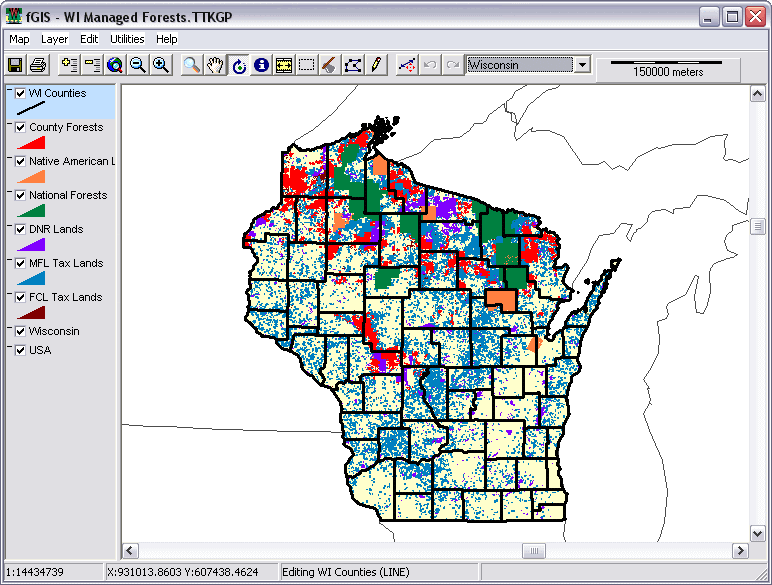Screen dimensions: 772x585
Task: Open the Edit menu
Action: [89, 39]
